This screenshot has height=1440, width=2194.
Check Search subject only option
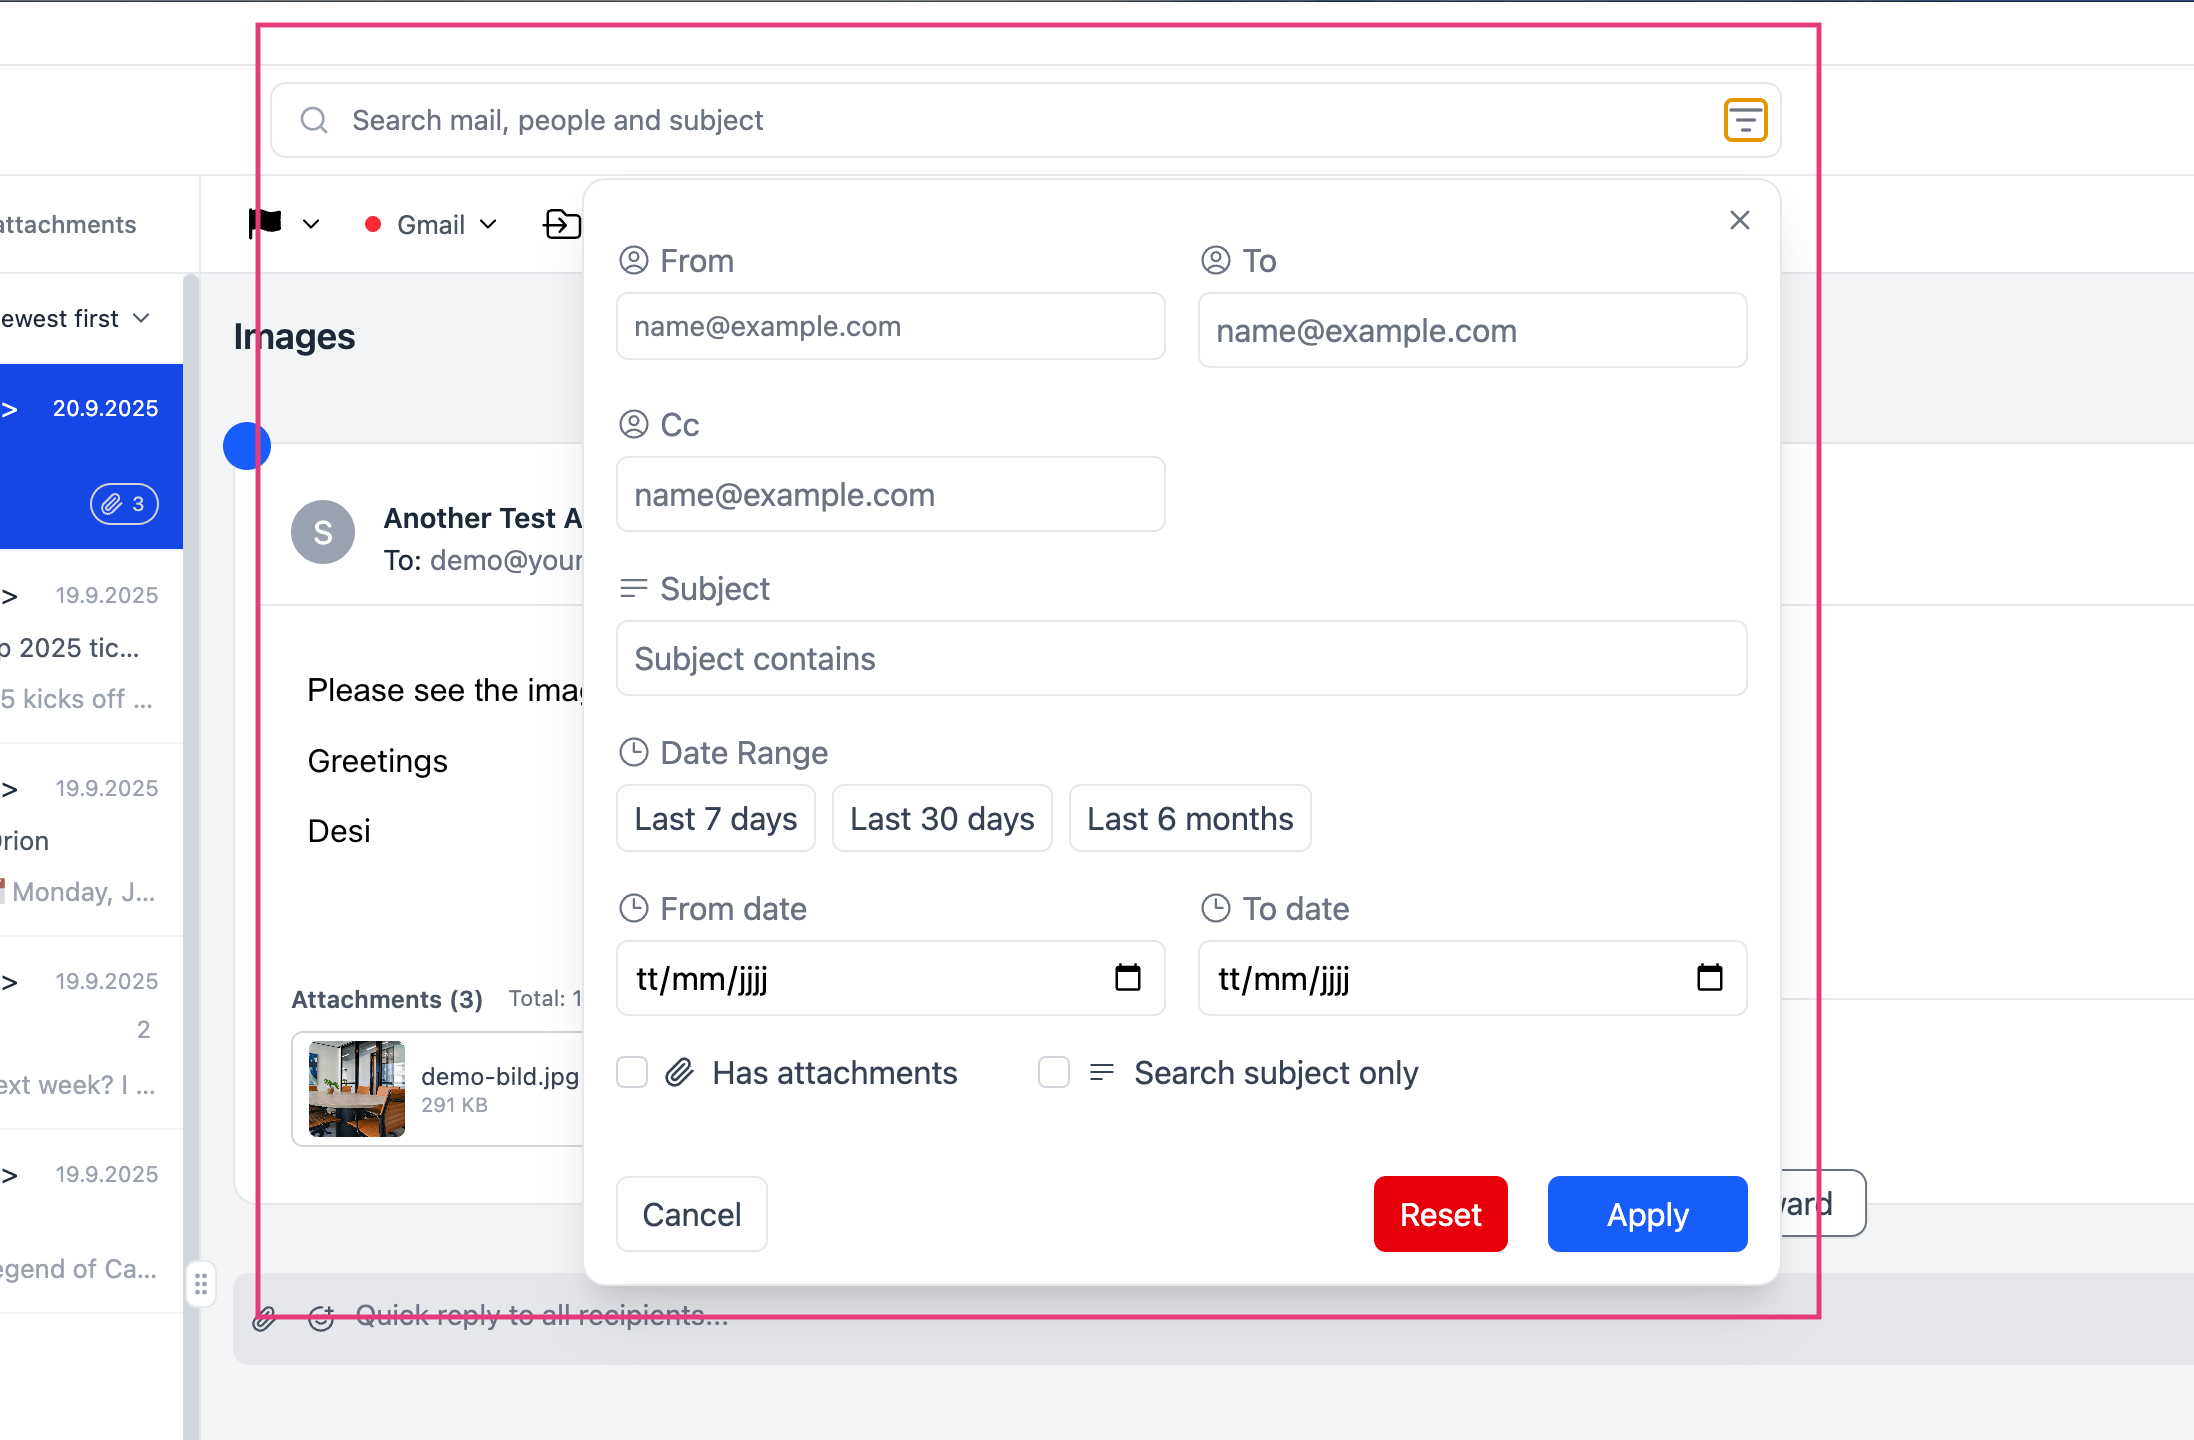tap(1054, 1072)
